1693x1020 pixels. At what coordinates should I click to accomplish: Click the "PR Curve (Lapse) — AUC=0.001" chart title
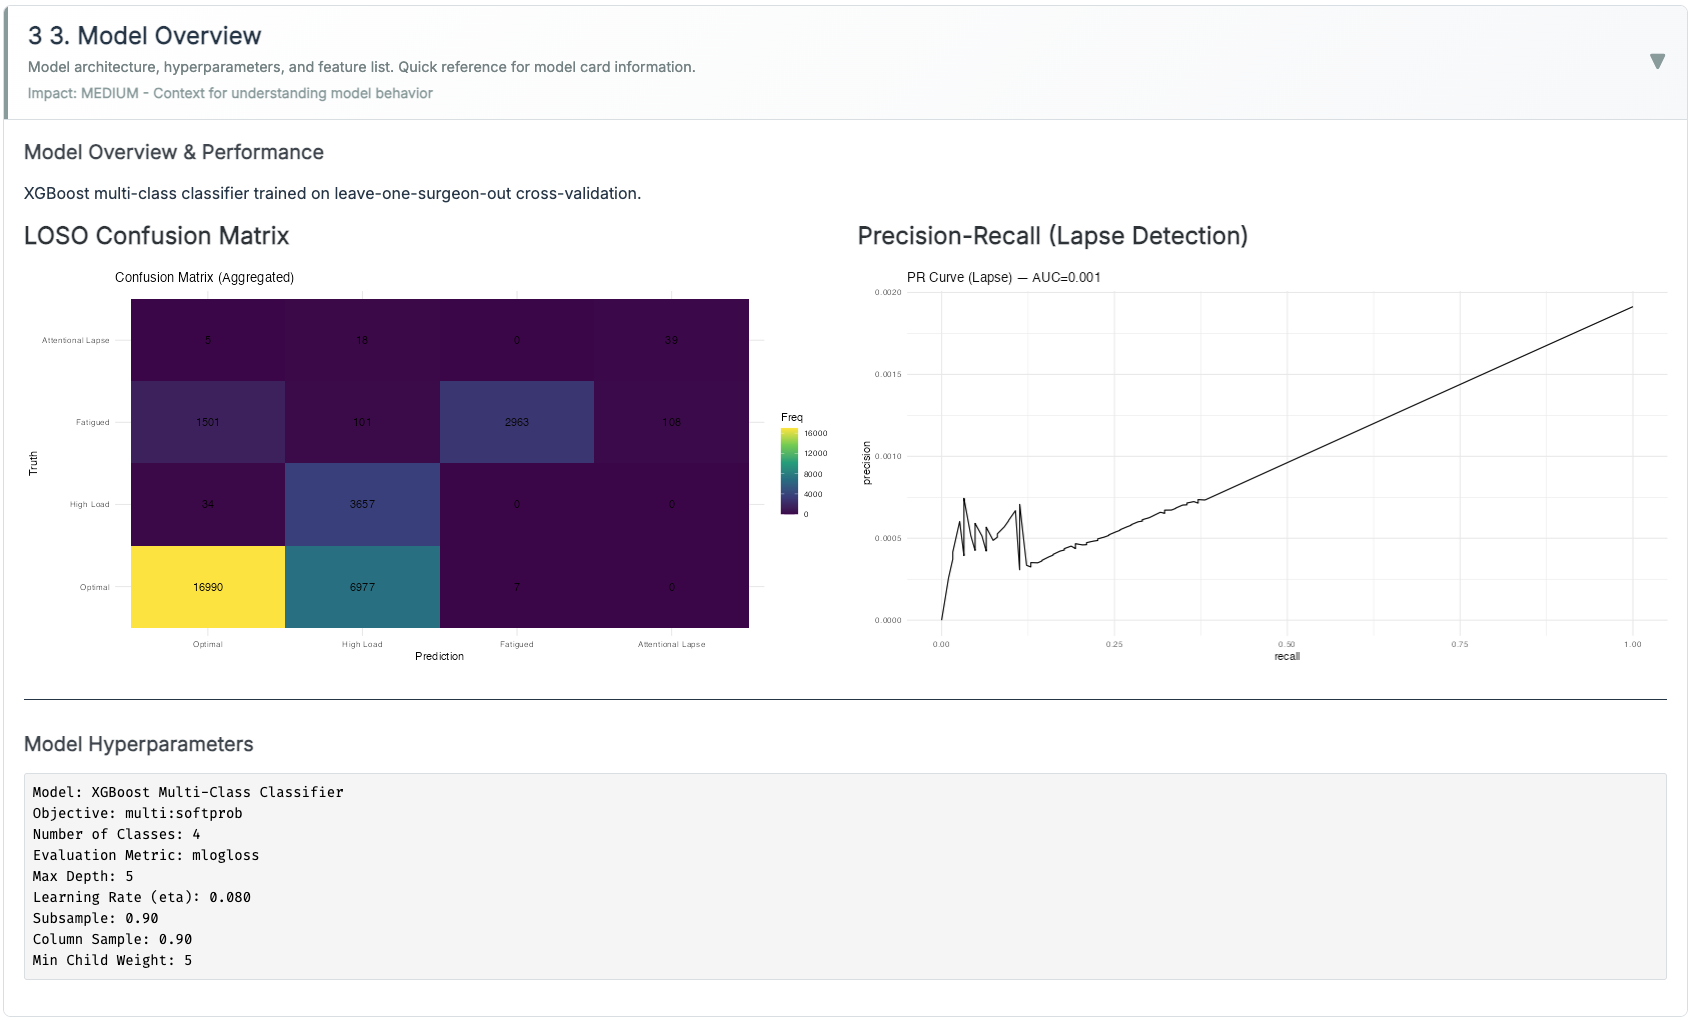[1003, 277]
